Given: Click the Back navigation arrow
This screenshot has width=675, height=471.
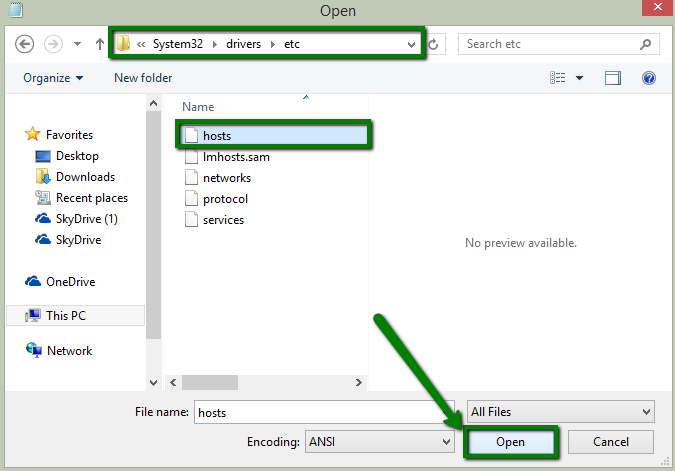Looking at the screenshot, I should (25, 44).
